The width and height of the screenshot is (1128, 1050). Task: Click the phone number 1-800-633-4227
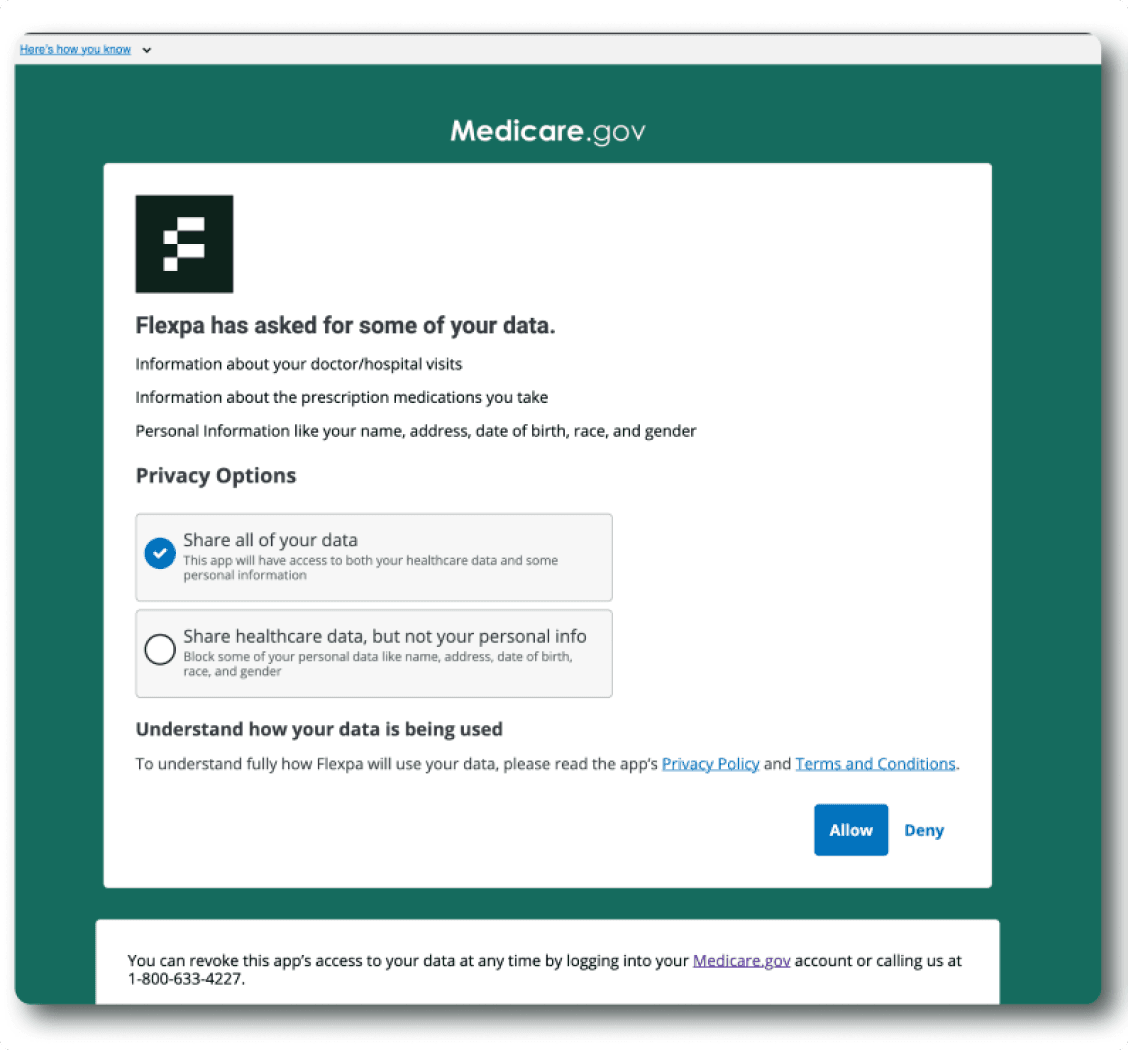[185, 980]
